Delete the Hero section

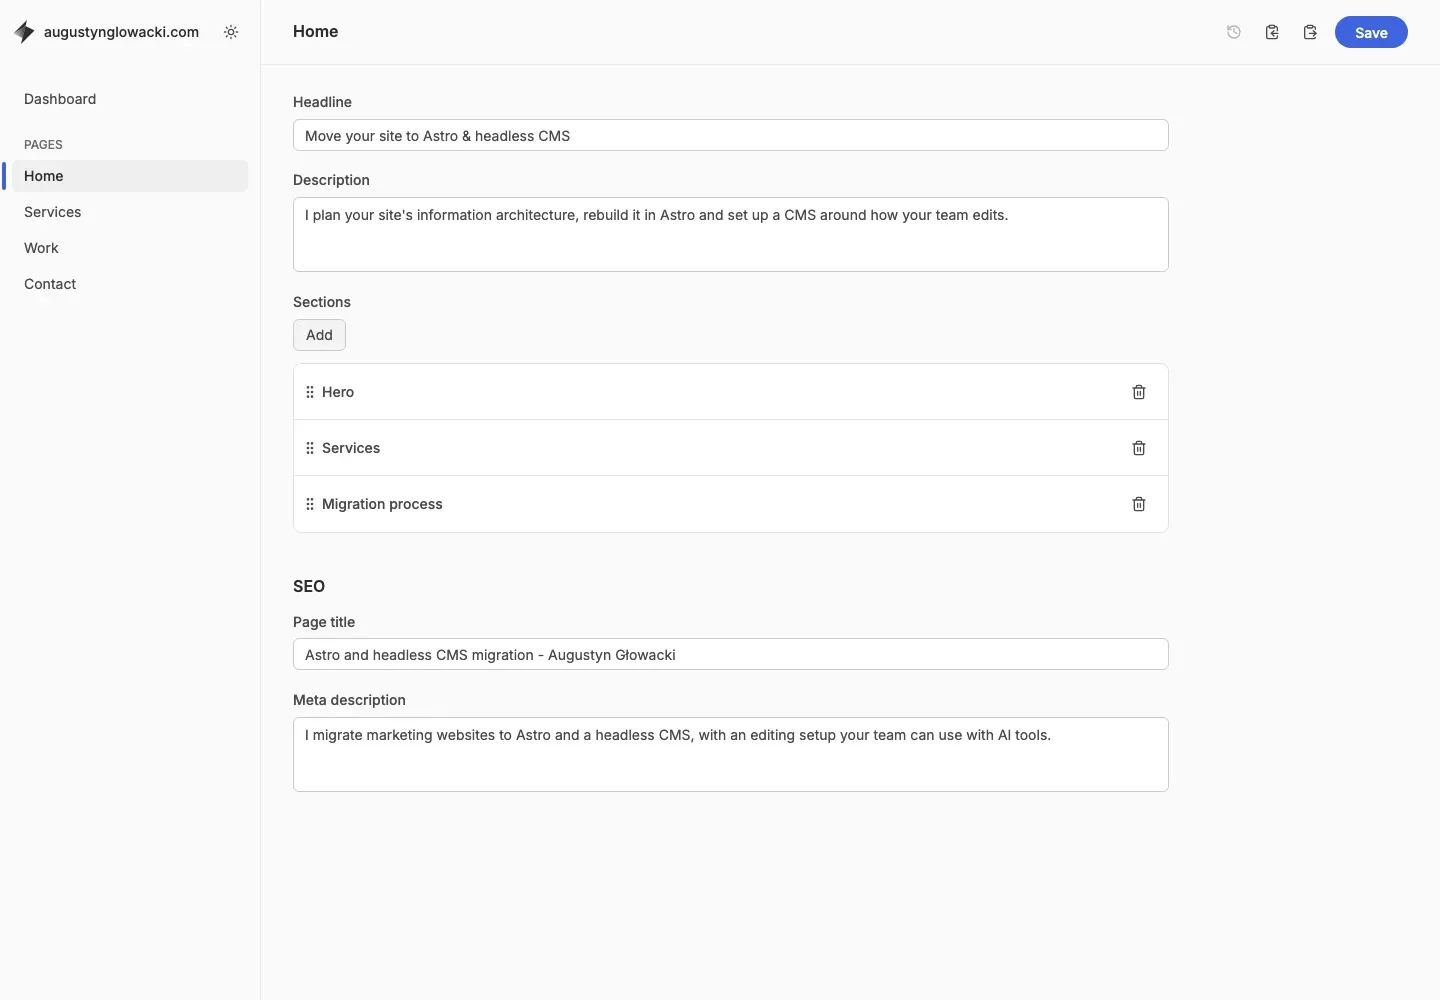pyautogui.click(x=1139, y=392)
